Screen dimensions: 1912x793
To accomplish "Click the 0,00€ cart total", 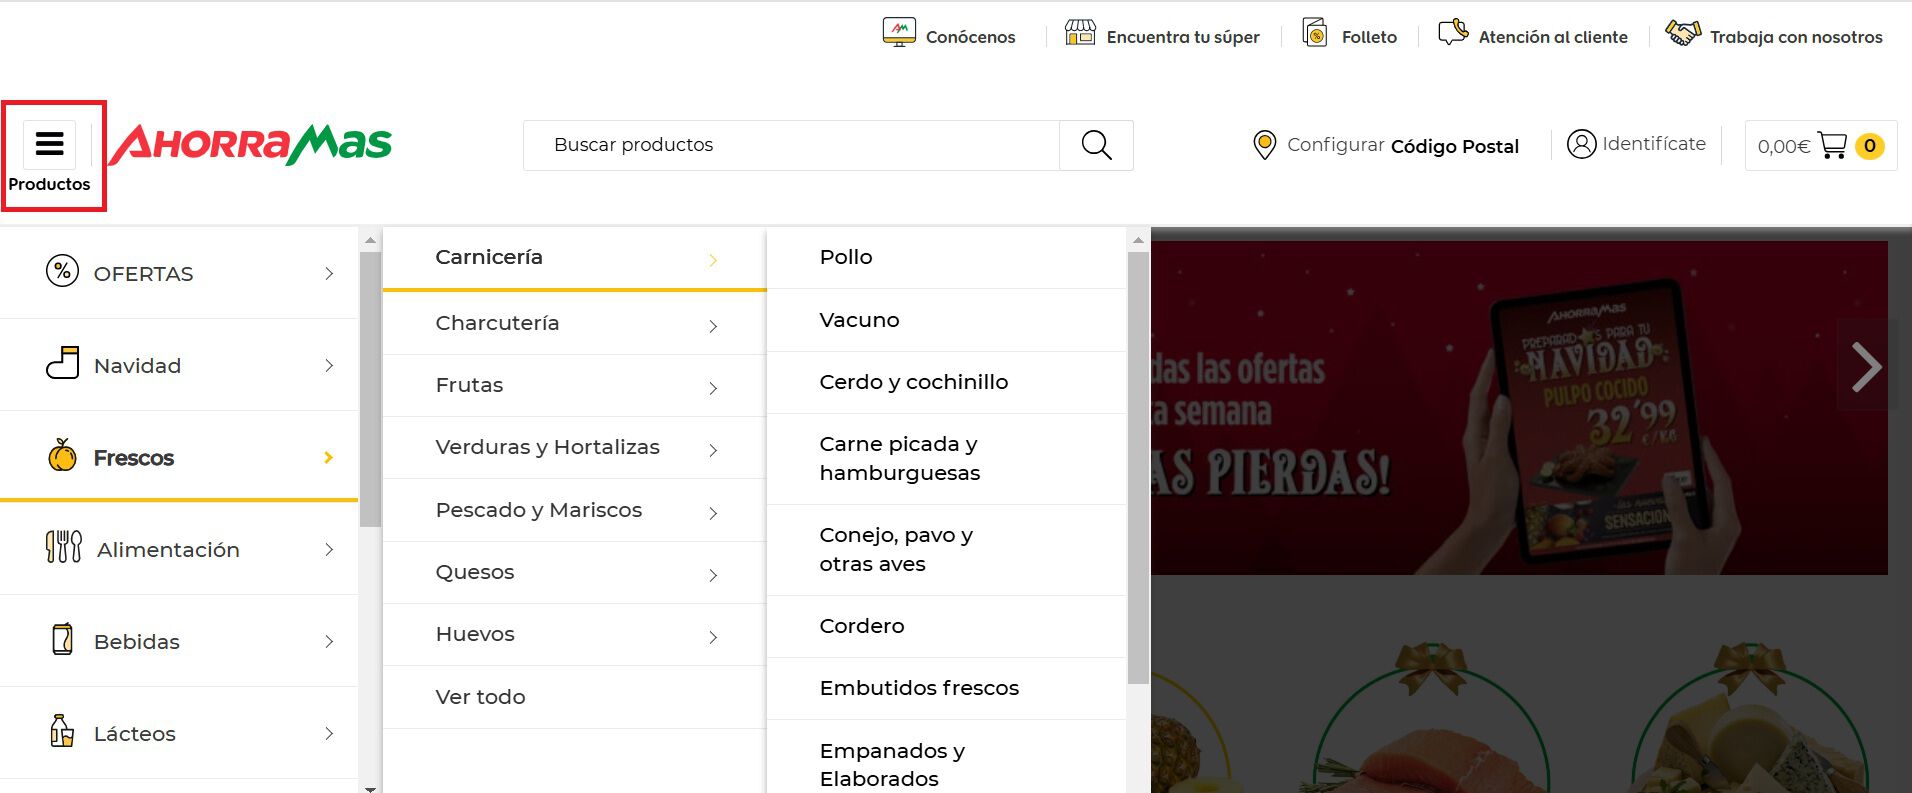I will tap(1784, 147).
